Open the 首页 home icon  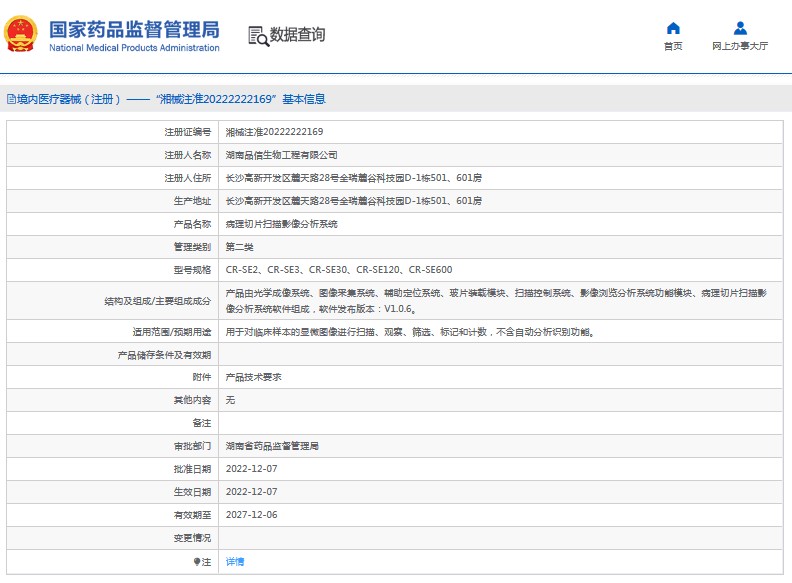coord(673,28)
